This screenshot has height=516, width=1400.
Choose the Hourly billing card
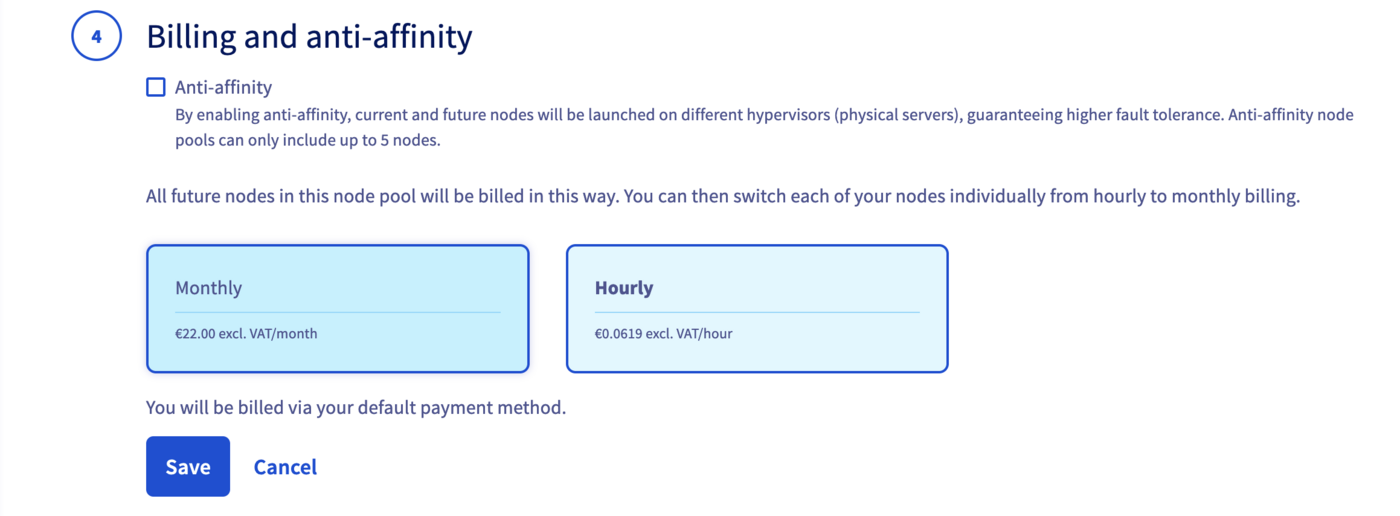pos(757,308)
